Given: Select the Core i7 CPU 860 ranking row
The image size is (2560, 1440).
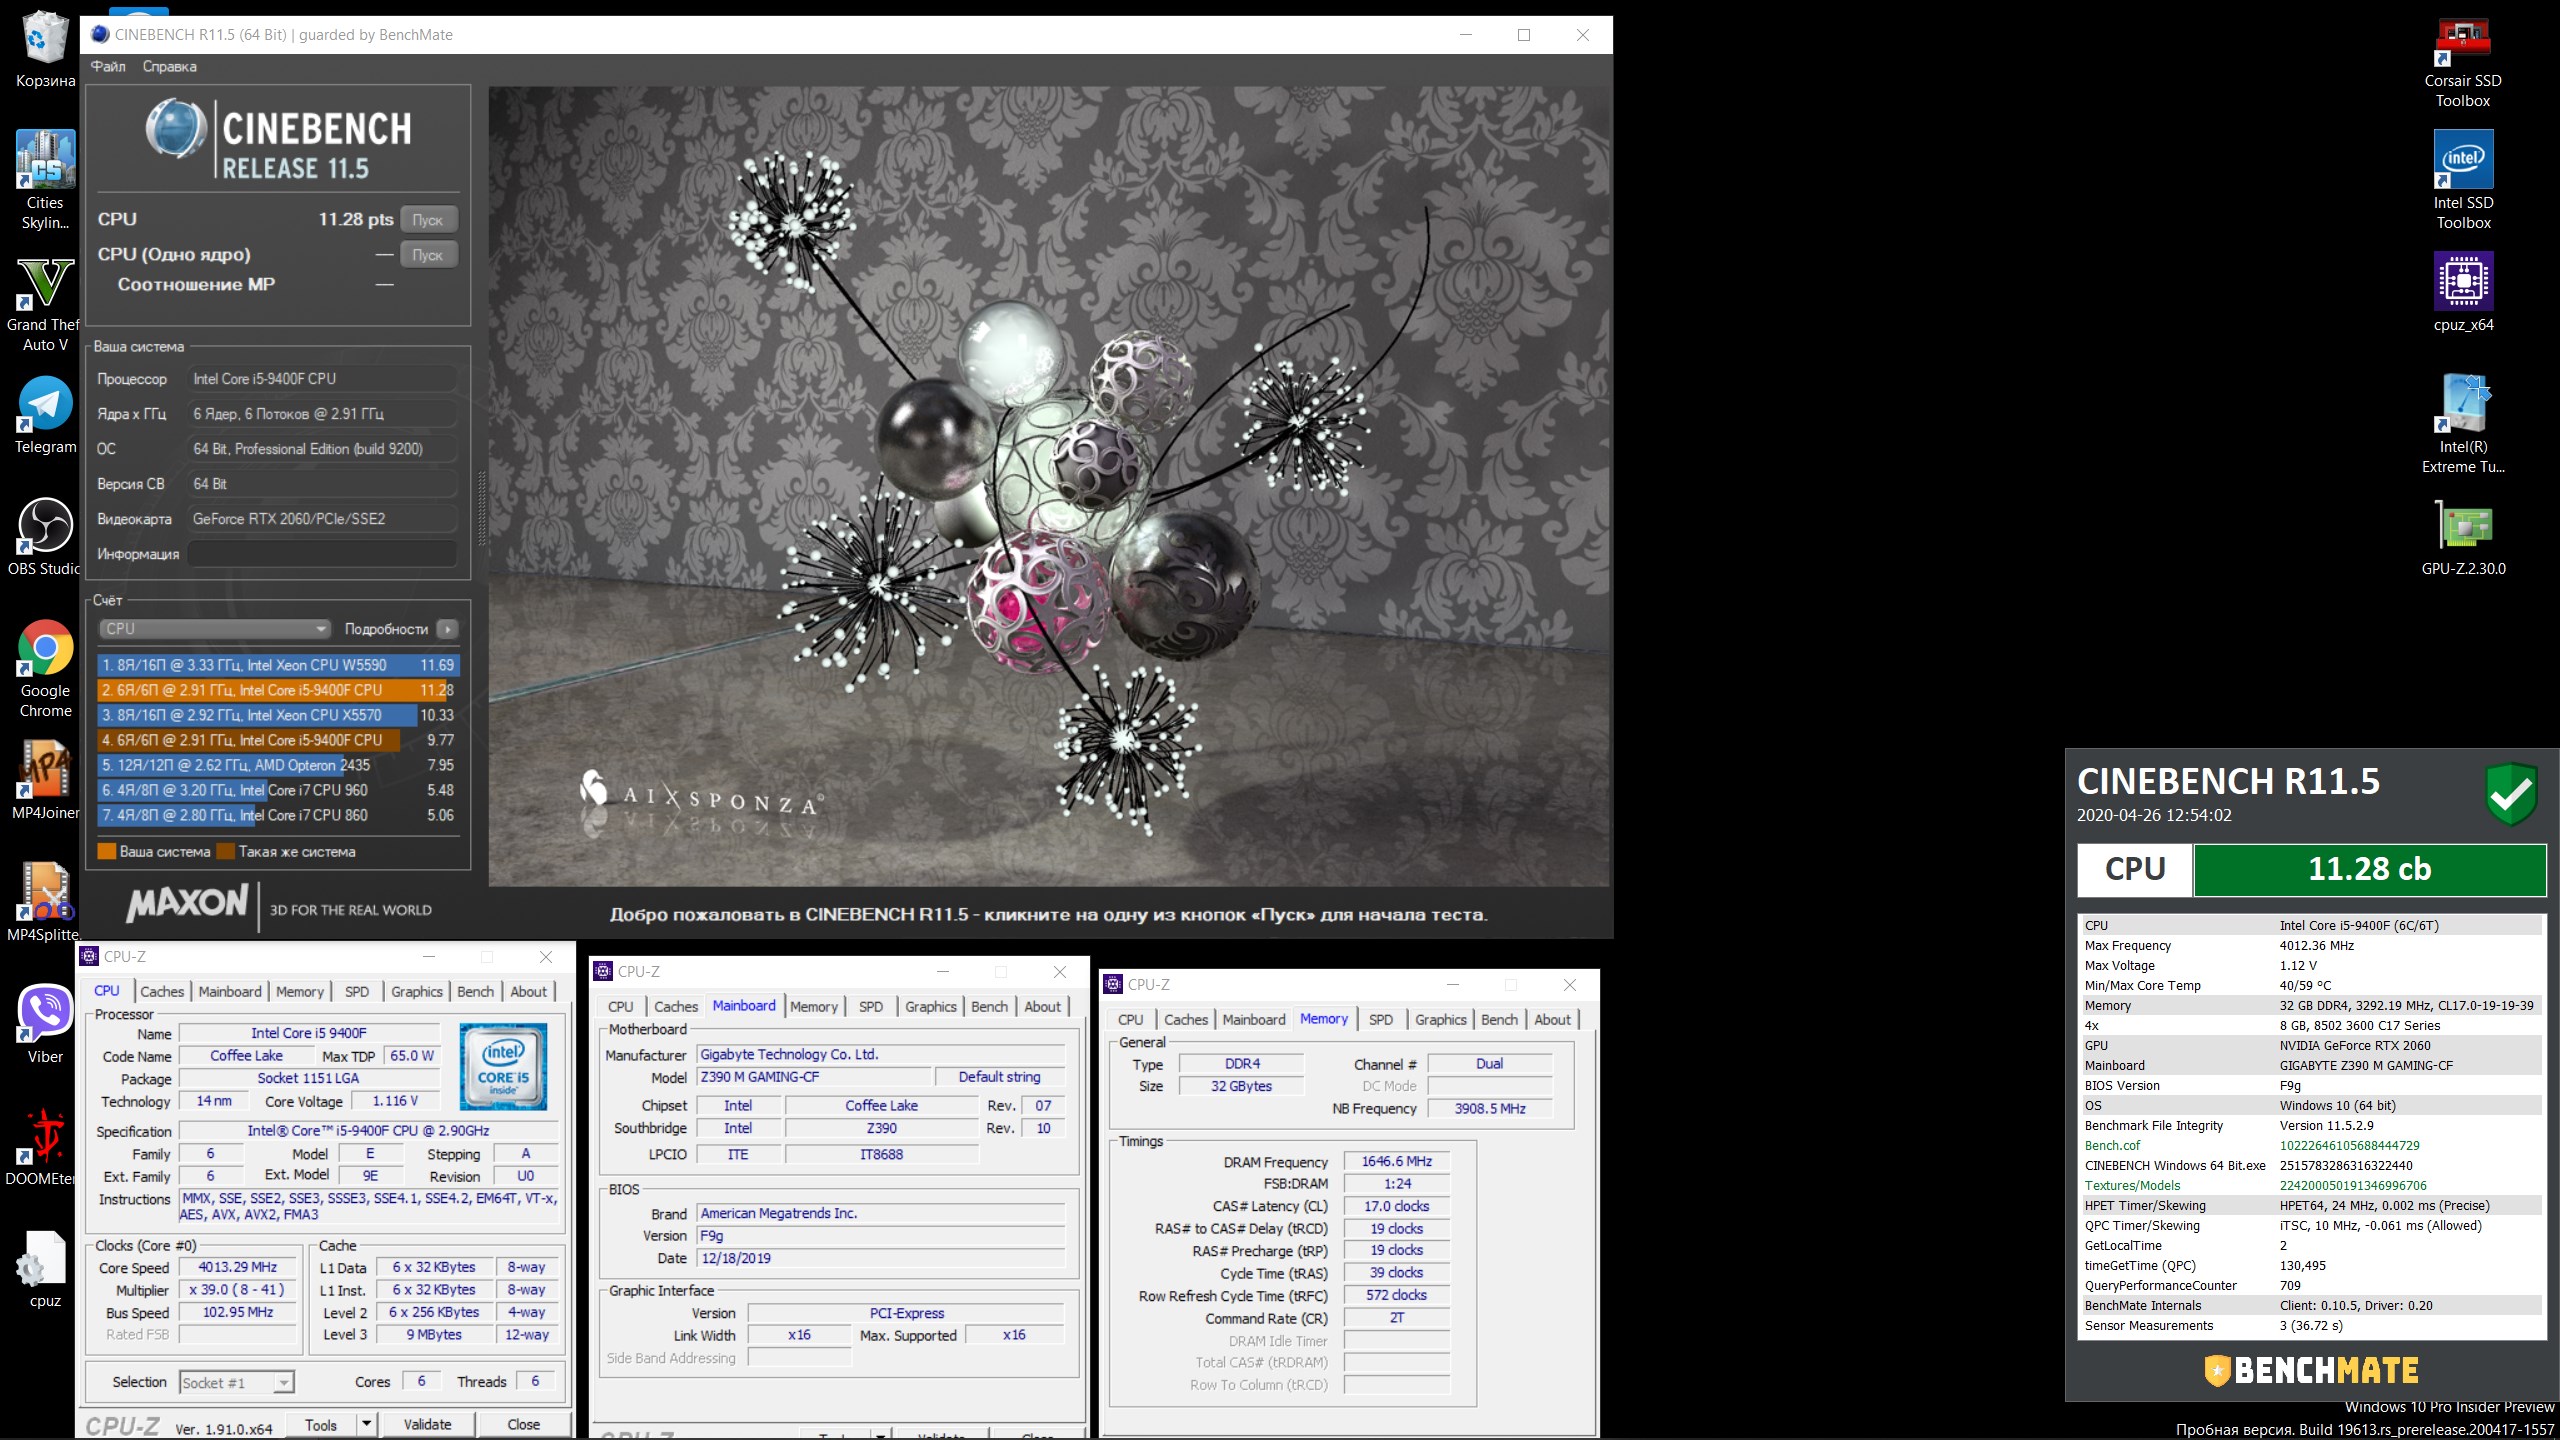Looking at the screenshot, I should click(278, 815).
